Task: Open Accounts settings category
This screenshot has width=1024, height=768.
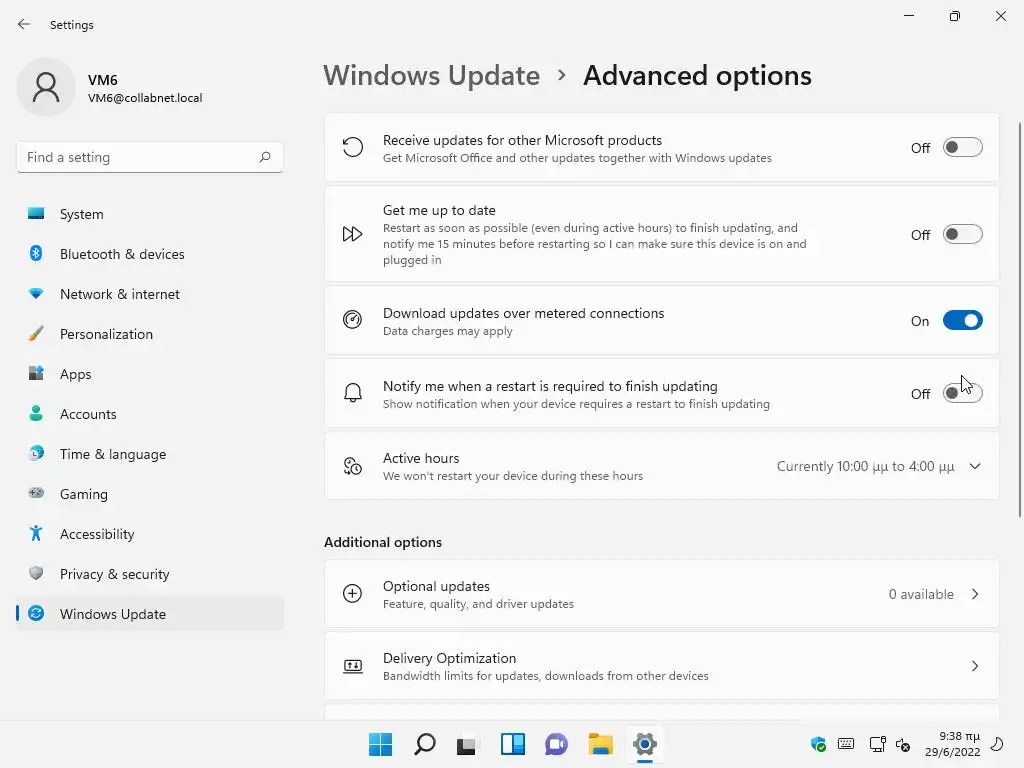Action: 150,414
